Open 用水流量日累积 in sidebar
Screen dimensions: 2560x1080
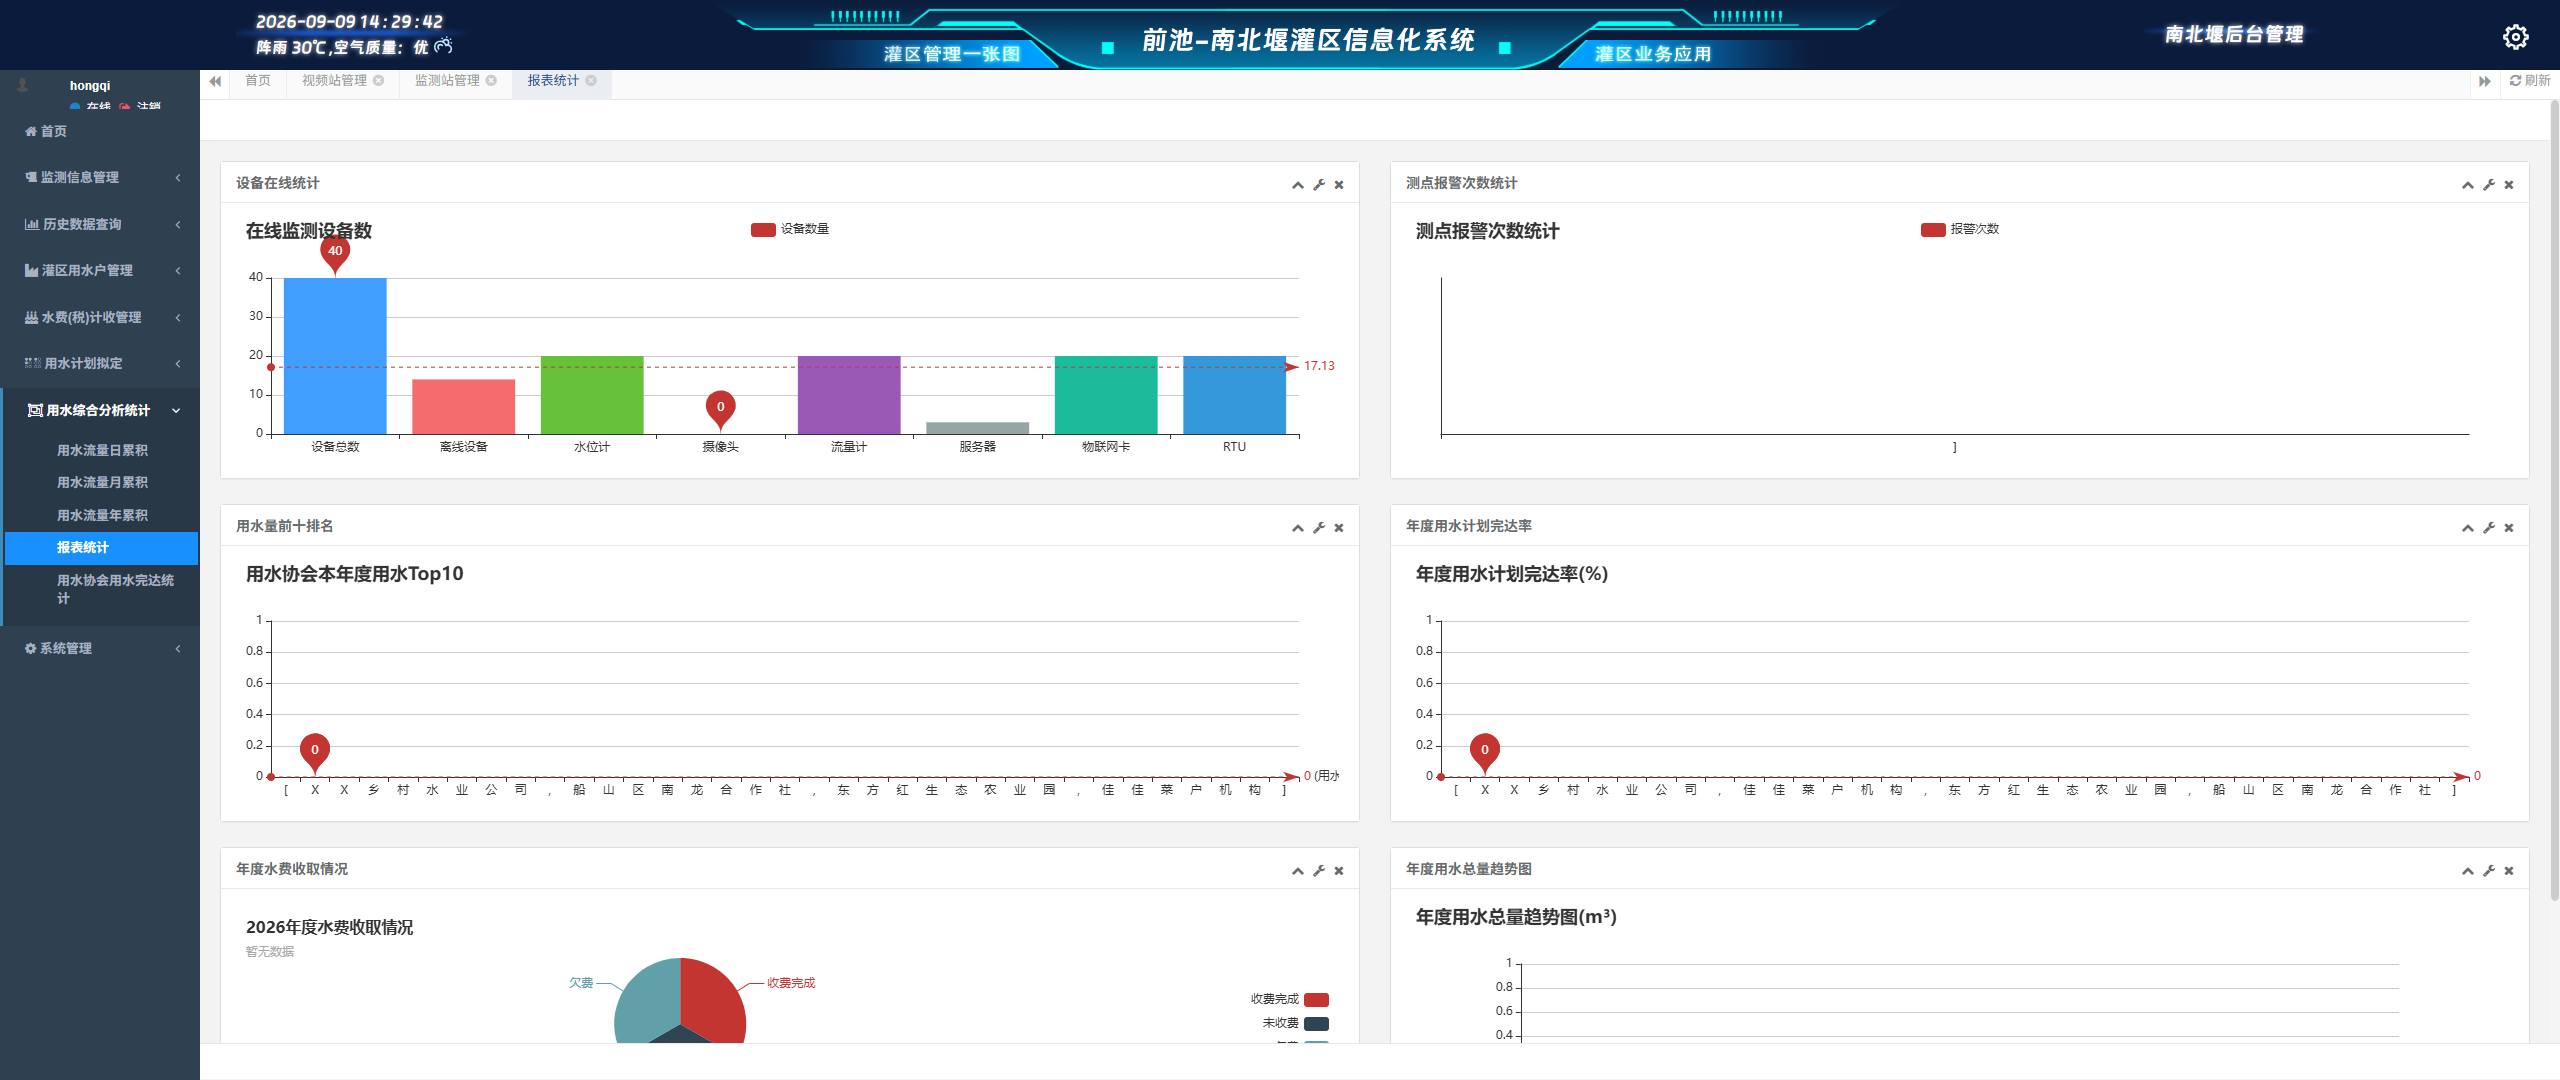click(102, 451)
